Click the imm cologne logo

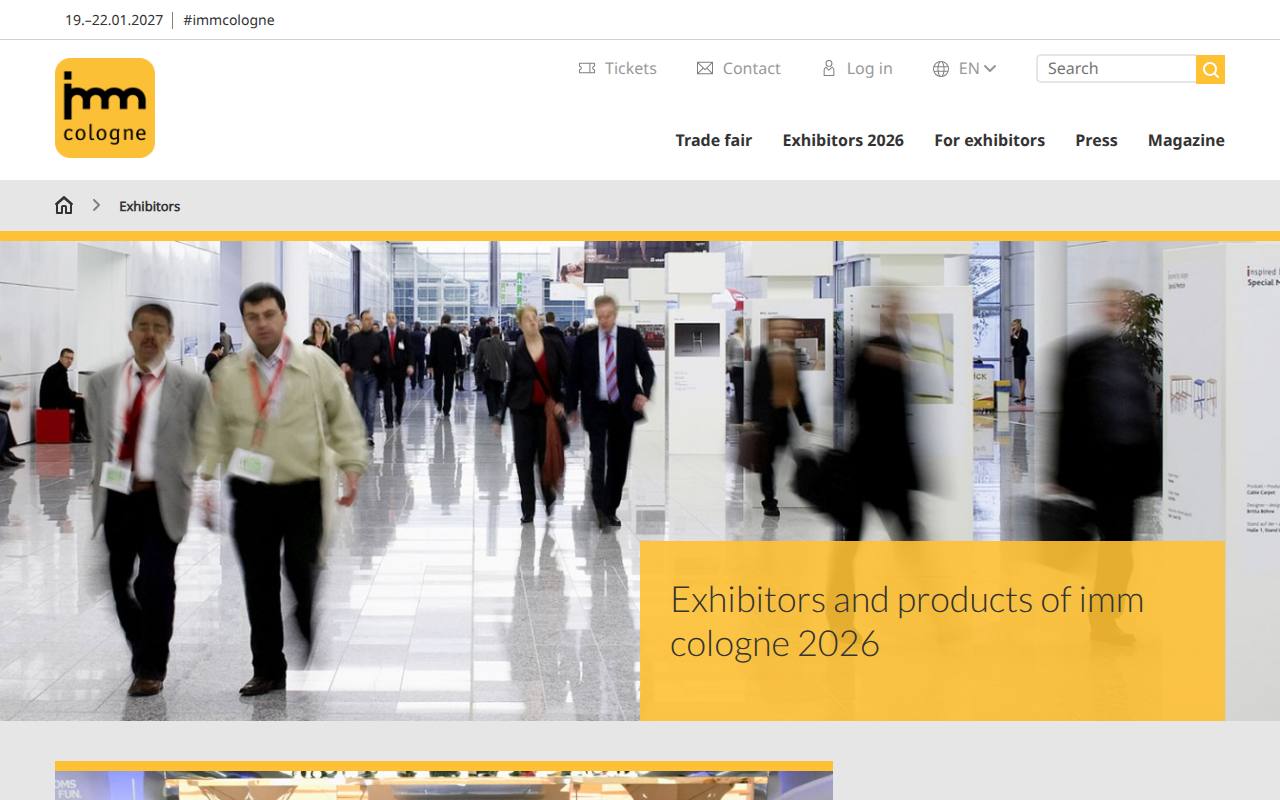click(105, 108)
